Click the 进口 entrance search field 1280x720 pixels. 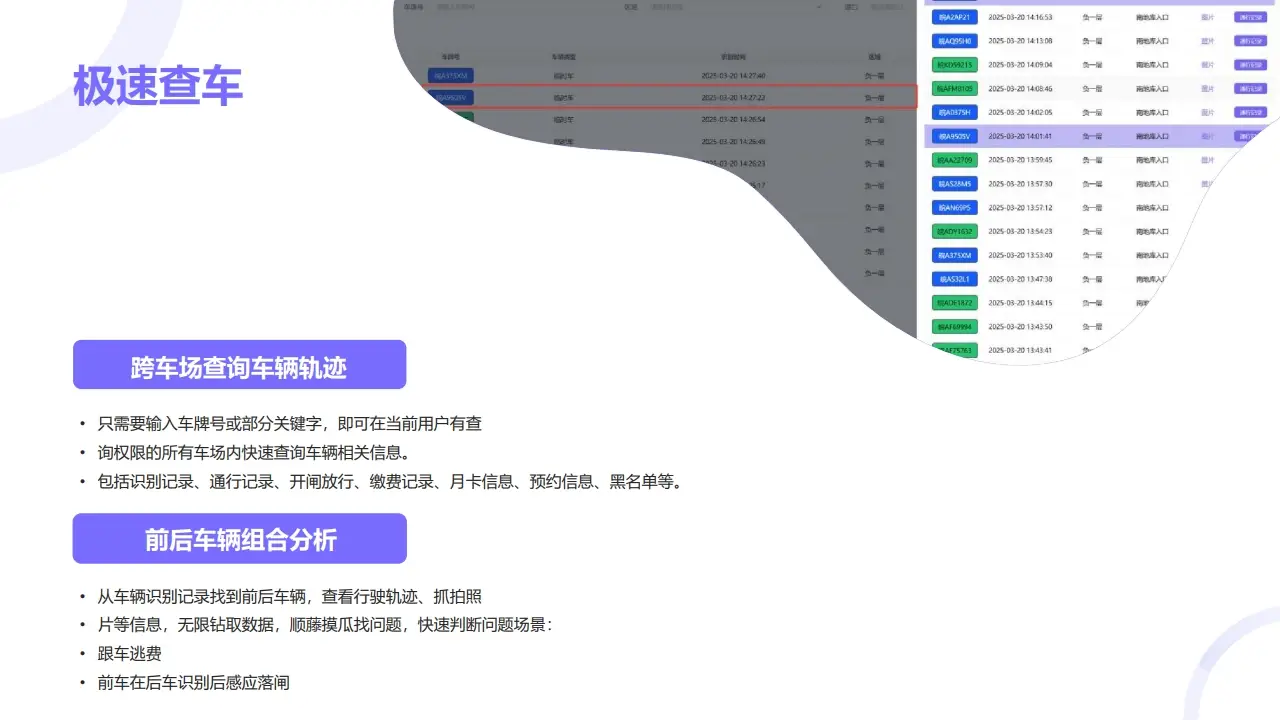pos(891,8)
